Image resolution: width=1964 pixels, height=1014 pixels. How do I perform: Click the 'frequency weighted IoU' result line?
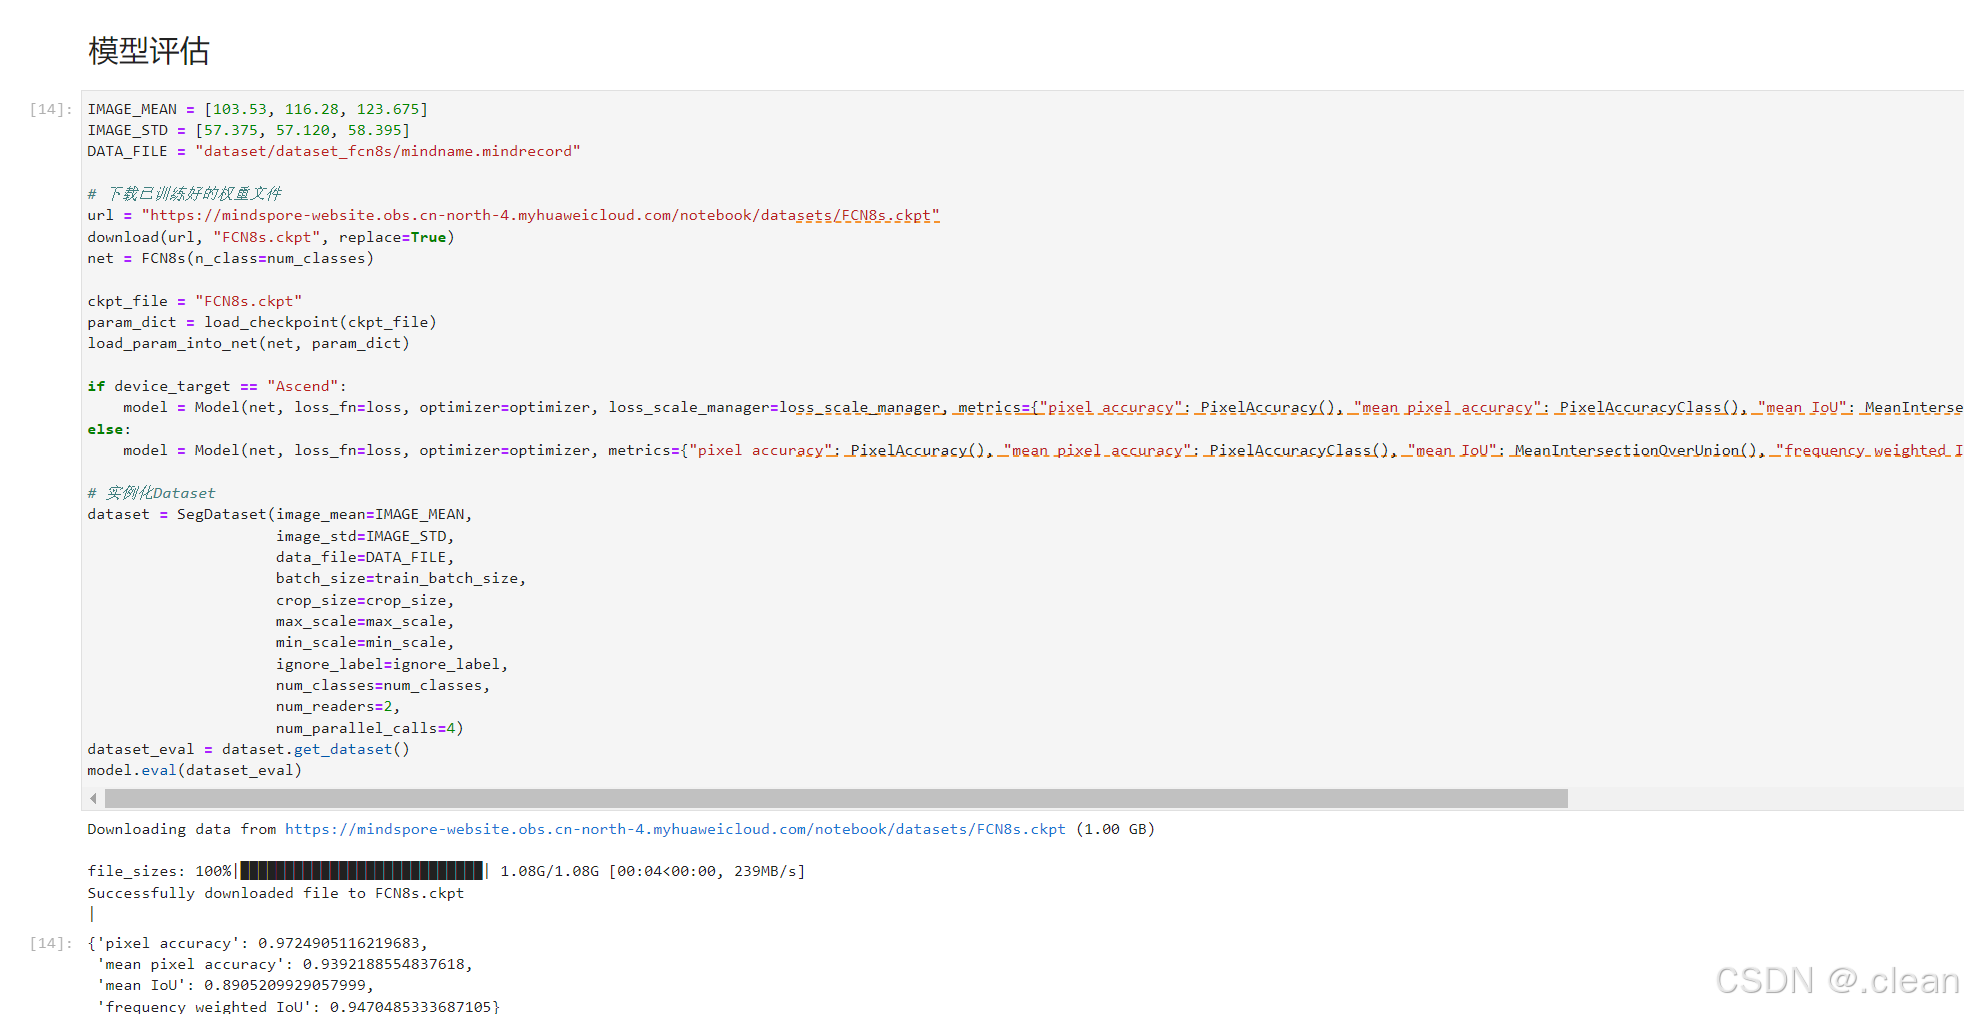(298, 1006)
